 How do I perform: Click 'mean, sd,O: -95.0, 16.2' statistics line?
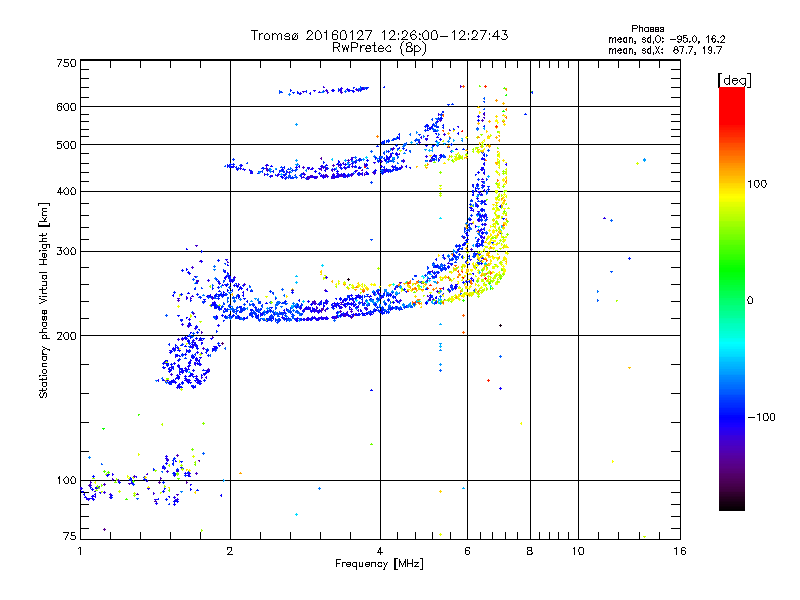click(666, 39)
